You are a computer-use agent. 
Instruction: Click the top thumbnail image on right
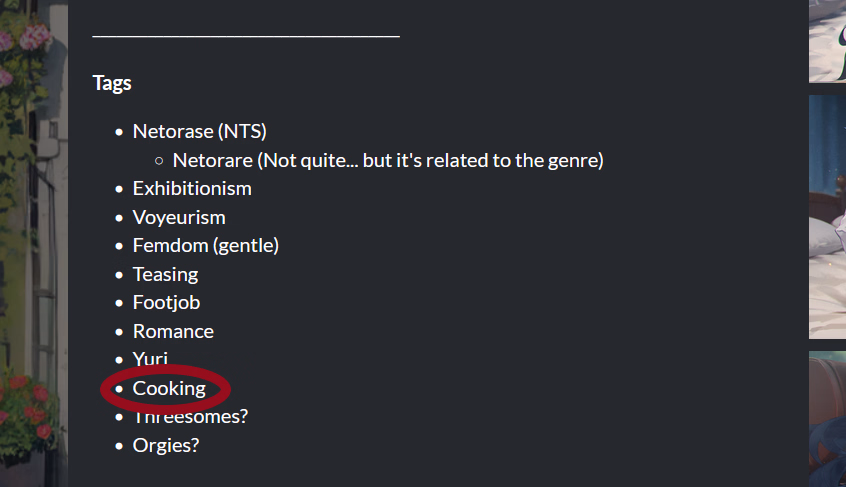point(827,41)
